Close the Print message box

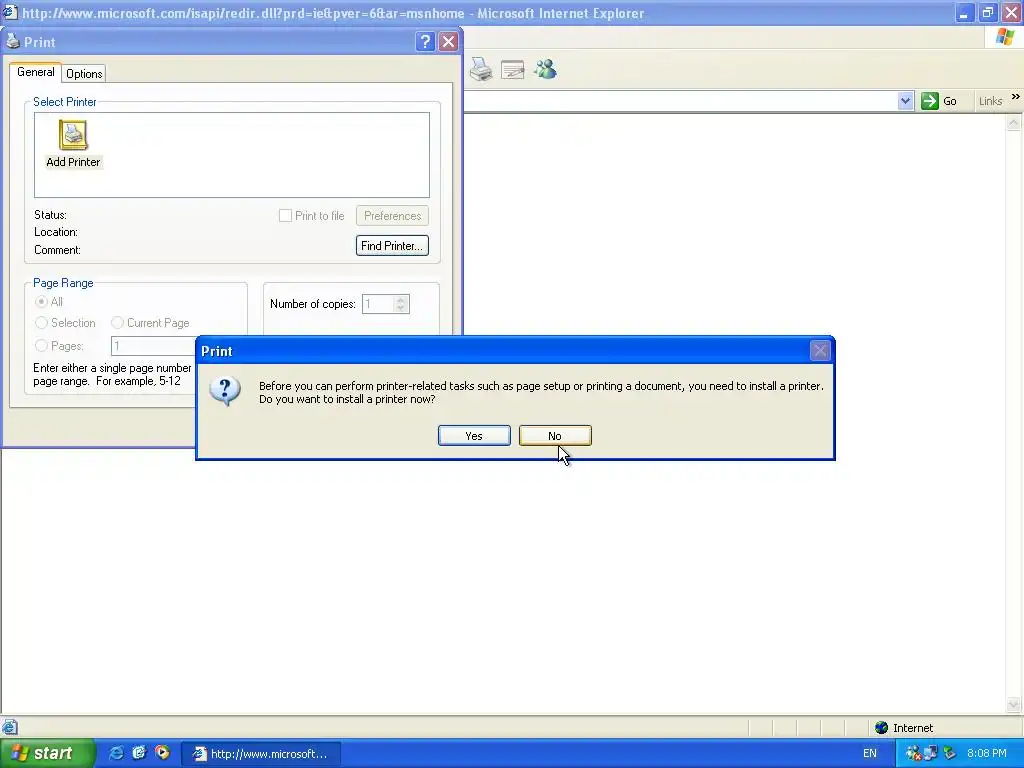(820, 351)
